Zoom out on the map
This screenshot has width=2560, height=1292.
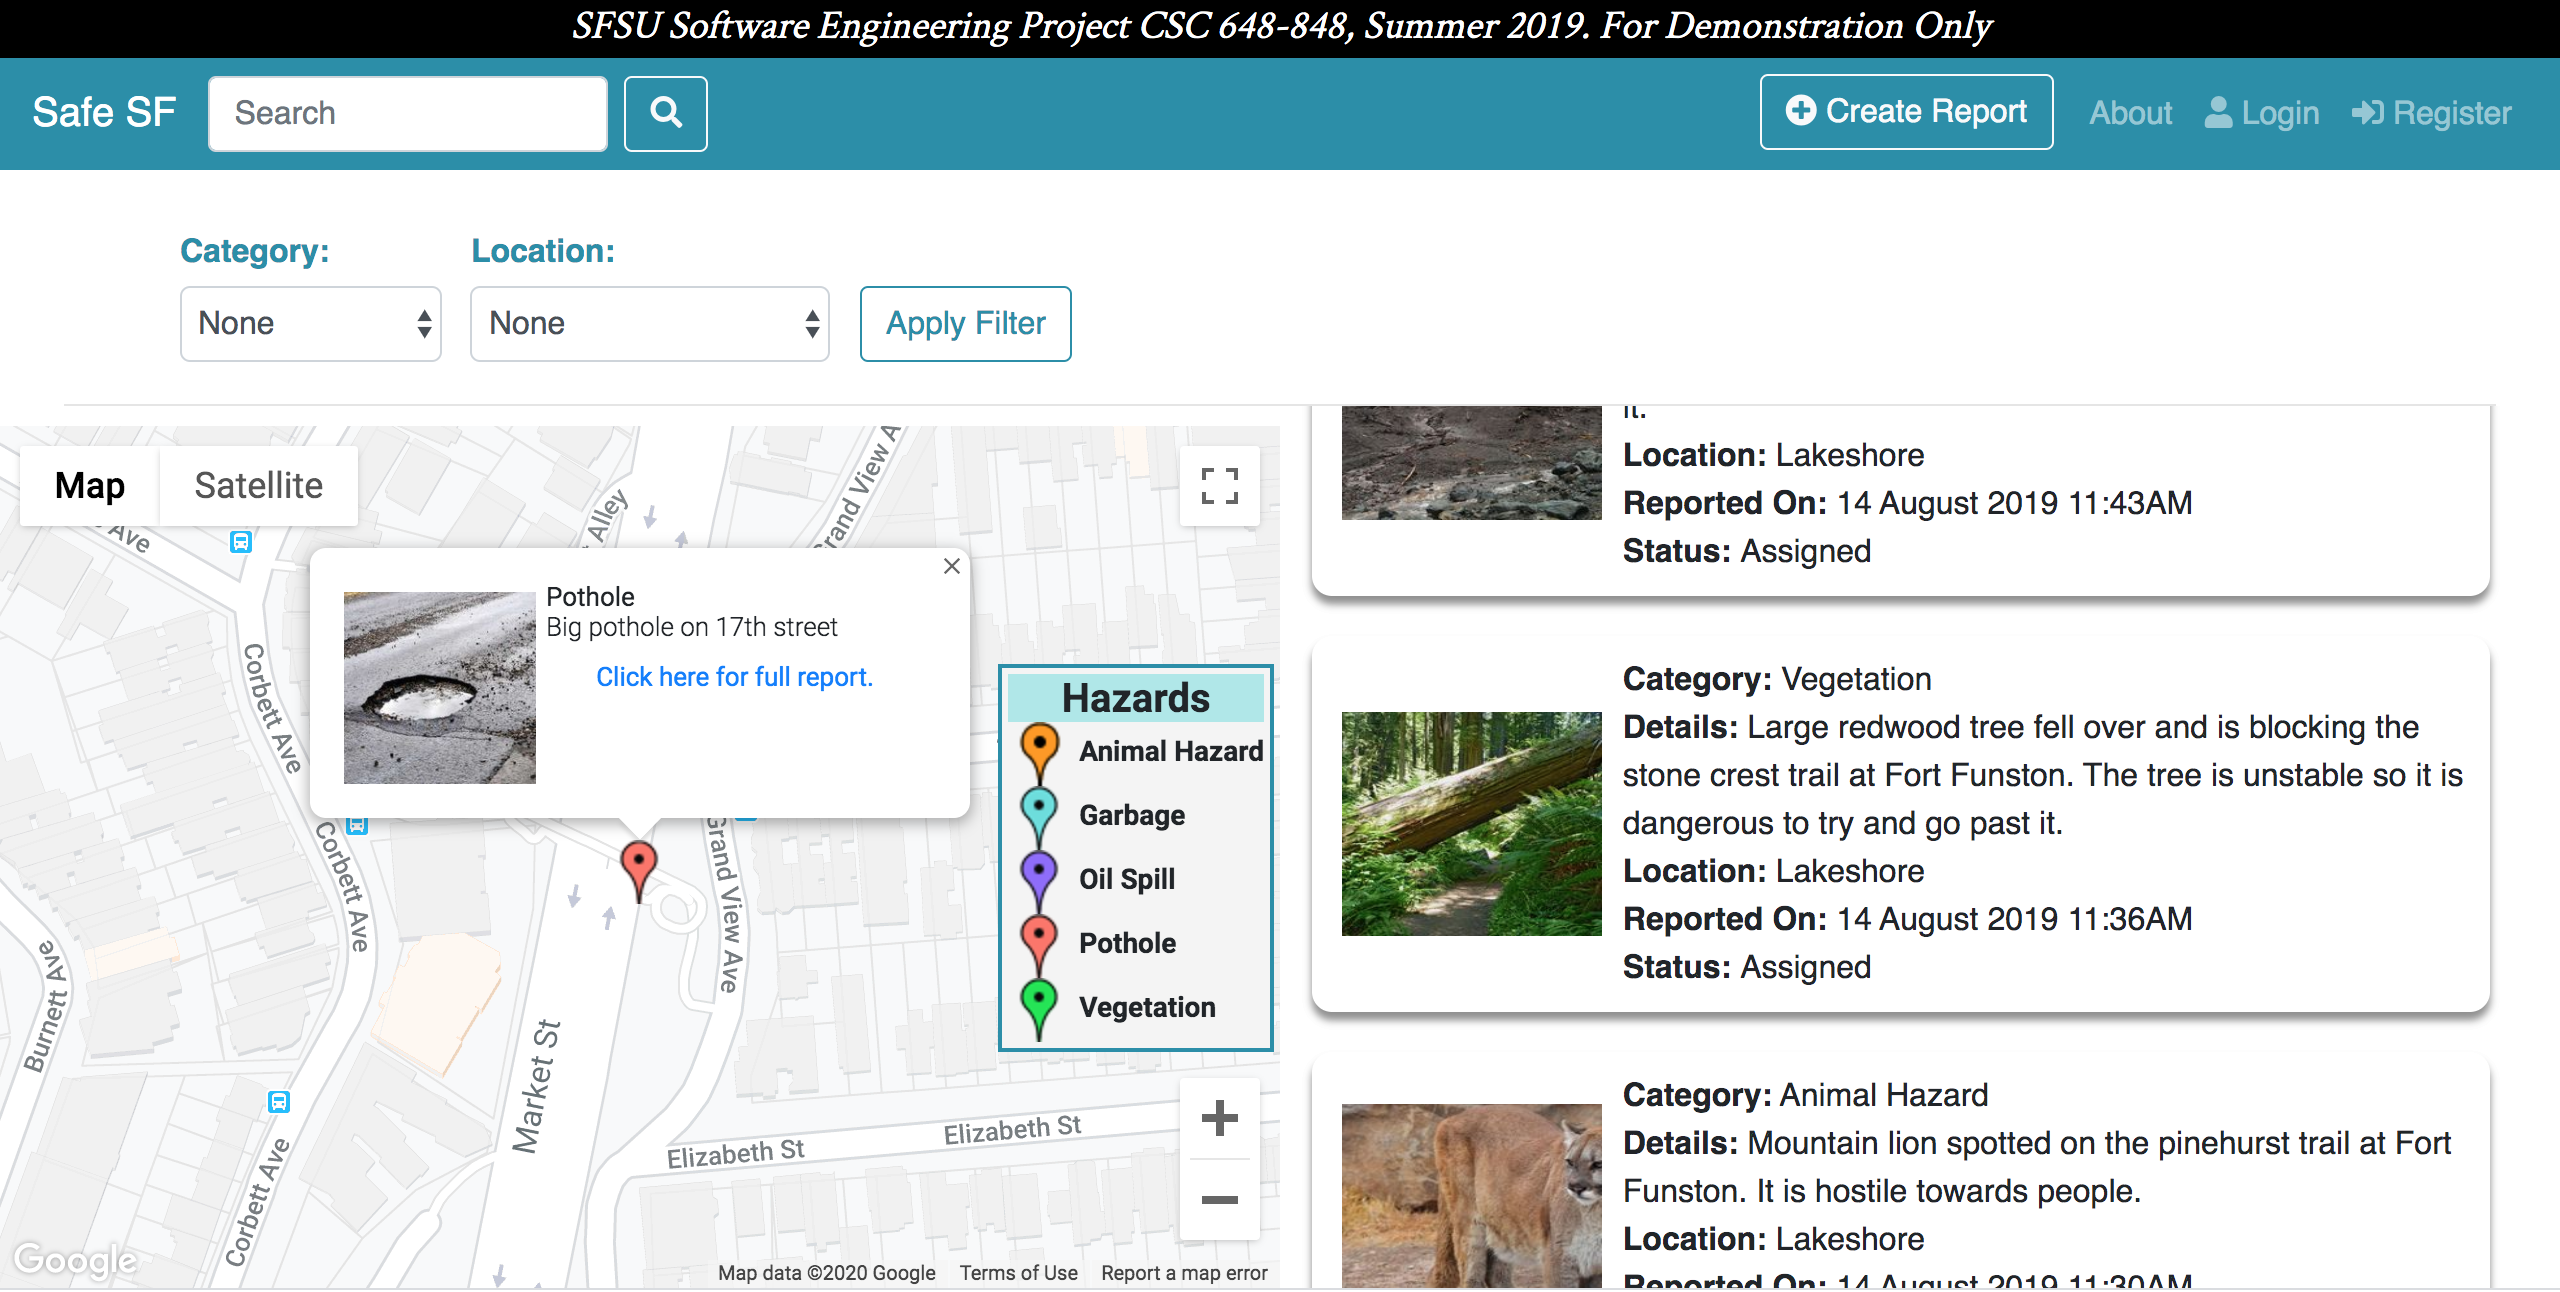click(x=1219, y=1200)
